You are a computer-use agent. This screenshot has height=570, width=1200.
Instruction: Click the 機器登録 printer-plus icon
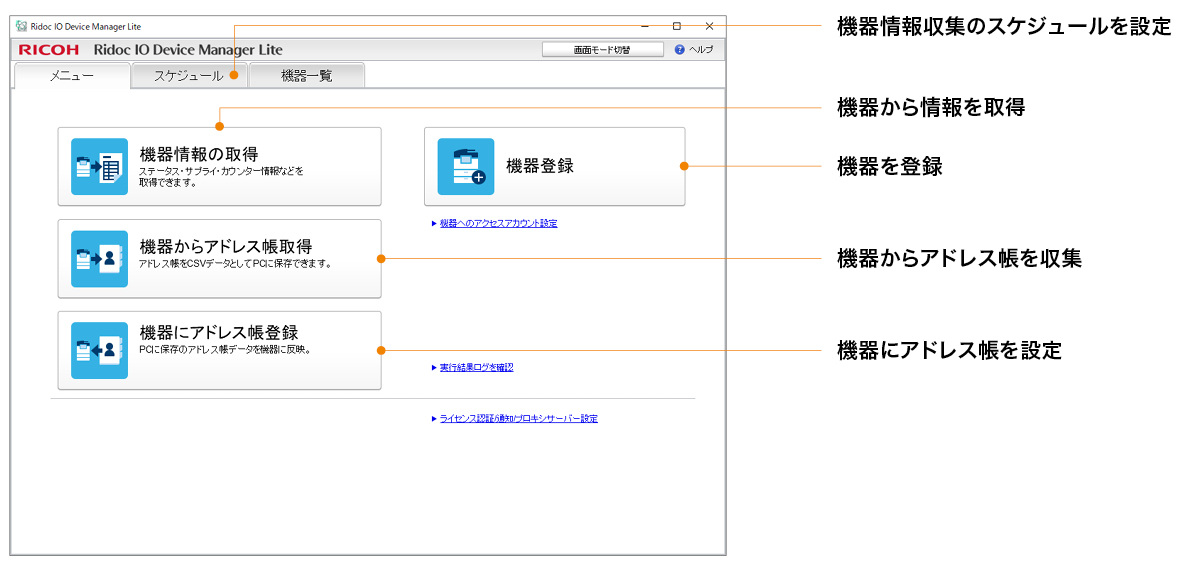point(466,166)
